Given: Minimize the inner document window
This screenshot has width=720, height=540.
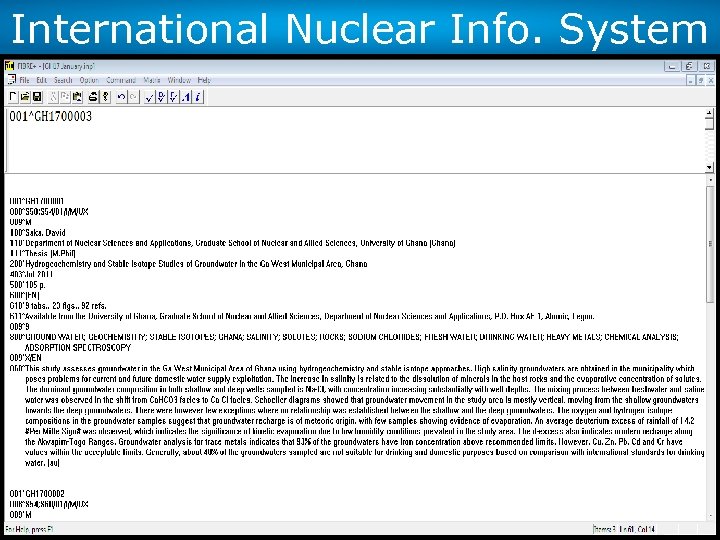Looking at the screenshot, I should [x=691, y=80].
